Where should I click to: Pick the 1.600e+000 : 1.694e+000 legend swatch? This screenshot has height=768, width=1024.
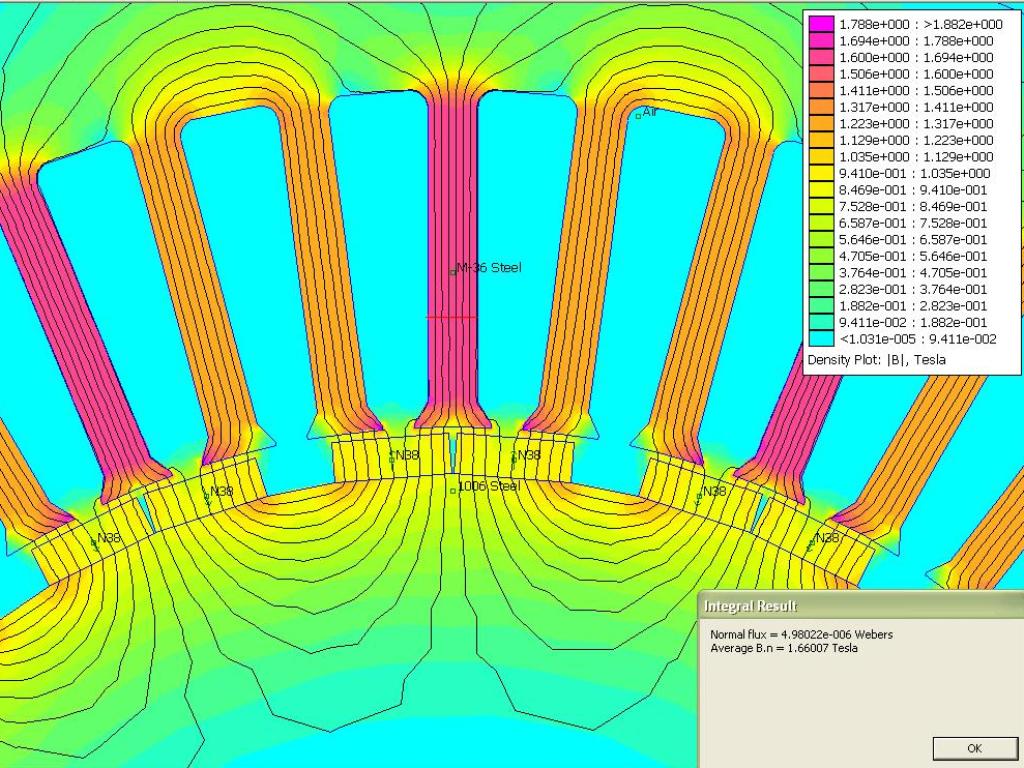coord(821,58)
